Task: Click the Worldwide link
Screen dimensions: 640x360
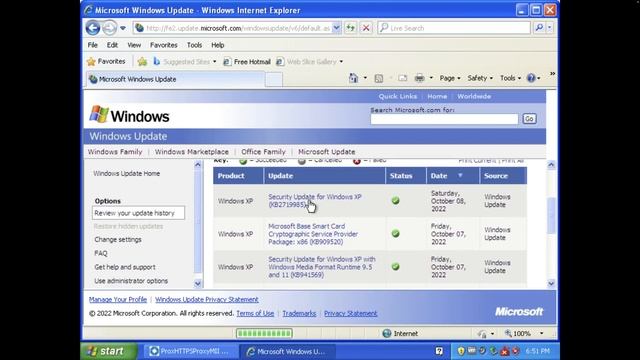Action: point(474,96)
